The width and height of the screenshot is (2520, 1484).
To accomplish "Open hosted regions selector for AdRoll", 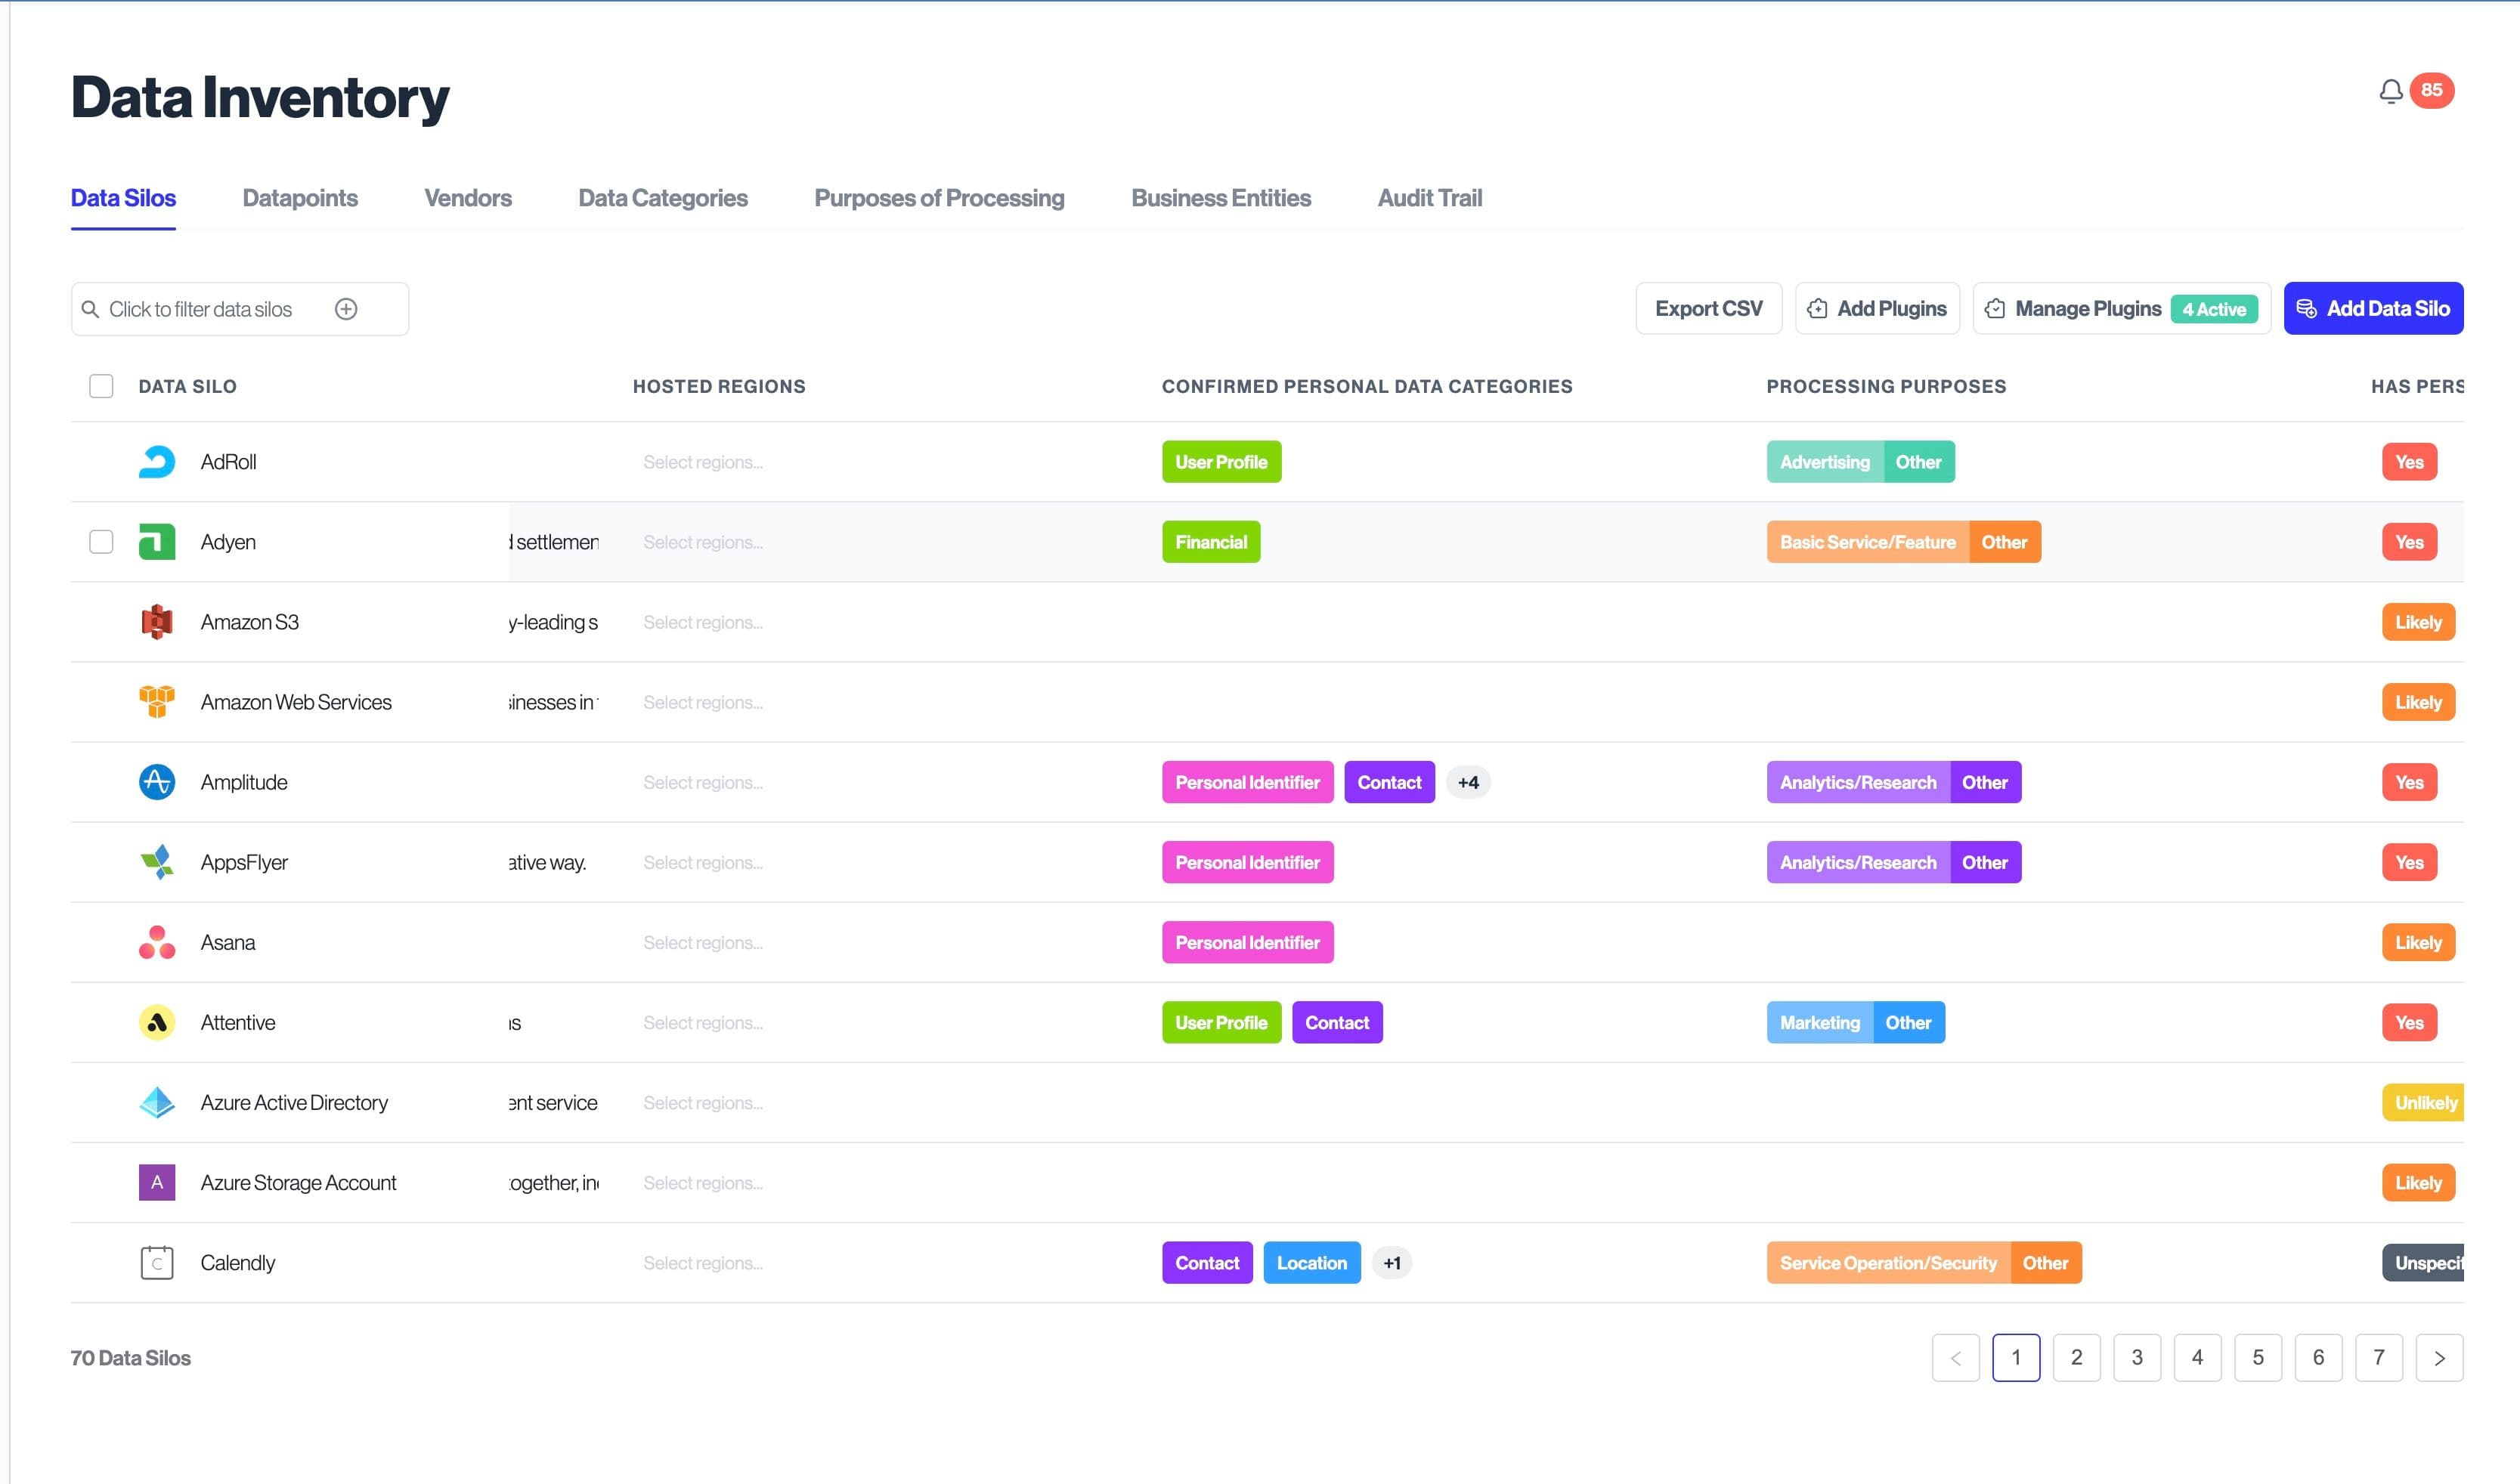I will pos(703,462).
